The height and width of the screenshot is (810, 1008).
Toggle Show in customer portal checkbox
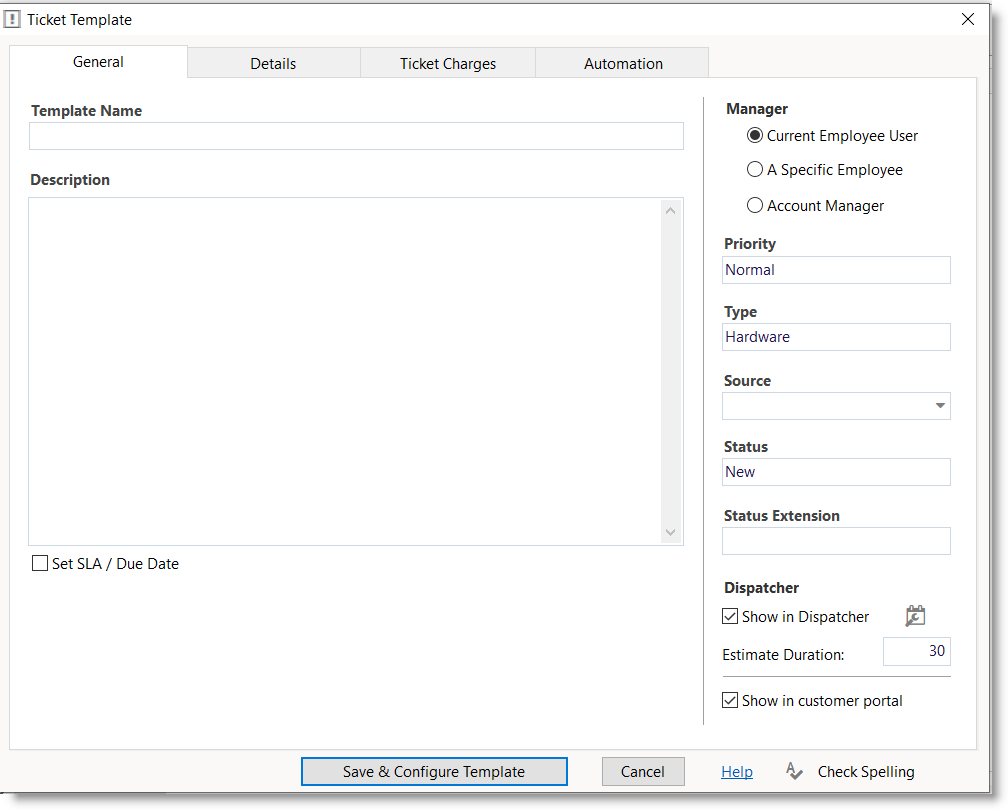pyautogui.click(x=730, y=701)
